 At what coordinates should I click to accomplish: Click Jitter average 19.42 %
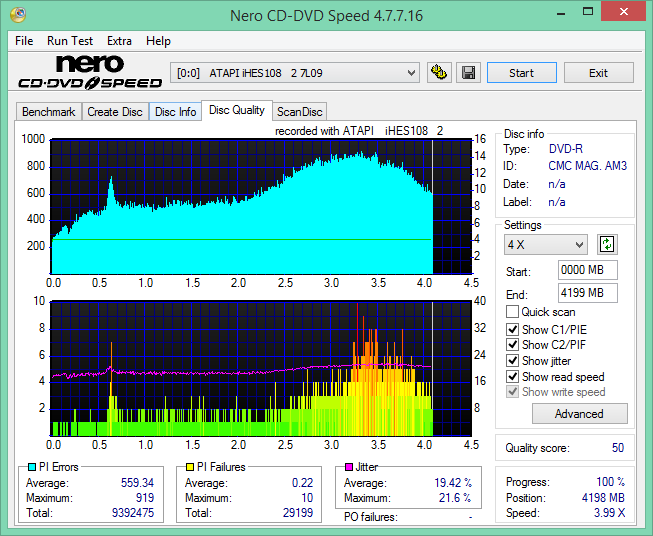pyautogui.click(x=453, y=483)
